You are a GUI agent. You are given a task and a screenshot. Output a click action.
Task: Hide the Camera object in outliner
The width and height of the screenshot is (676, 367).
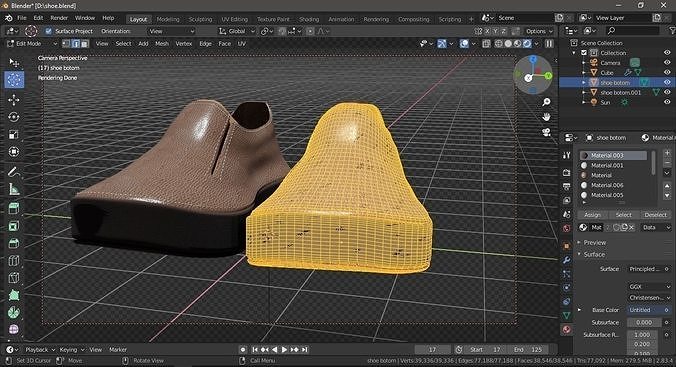(667, 63)
